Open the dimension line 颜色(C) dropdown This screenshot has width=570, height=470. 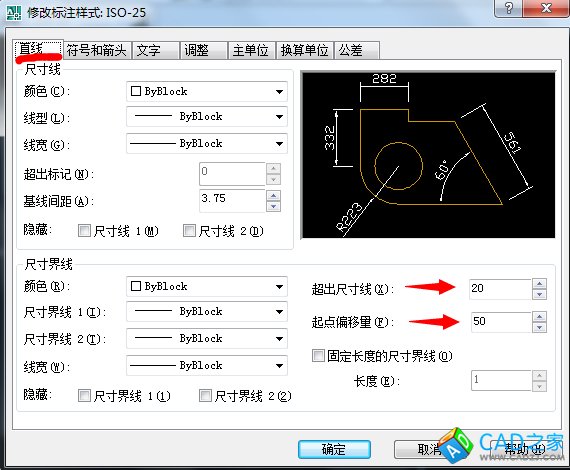click(x=206, y=91)
